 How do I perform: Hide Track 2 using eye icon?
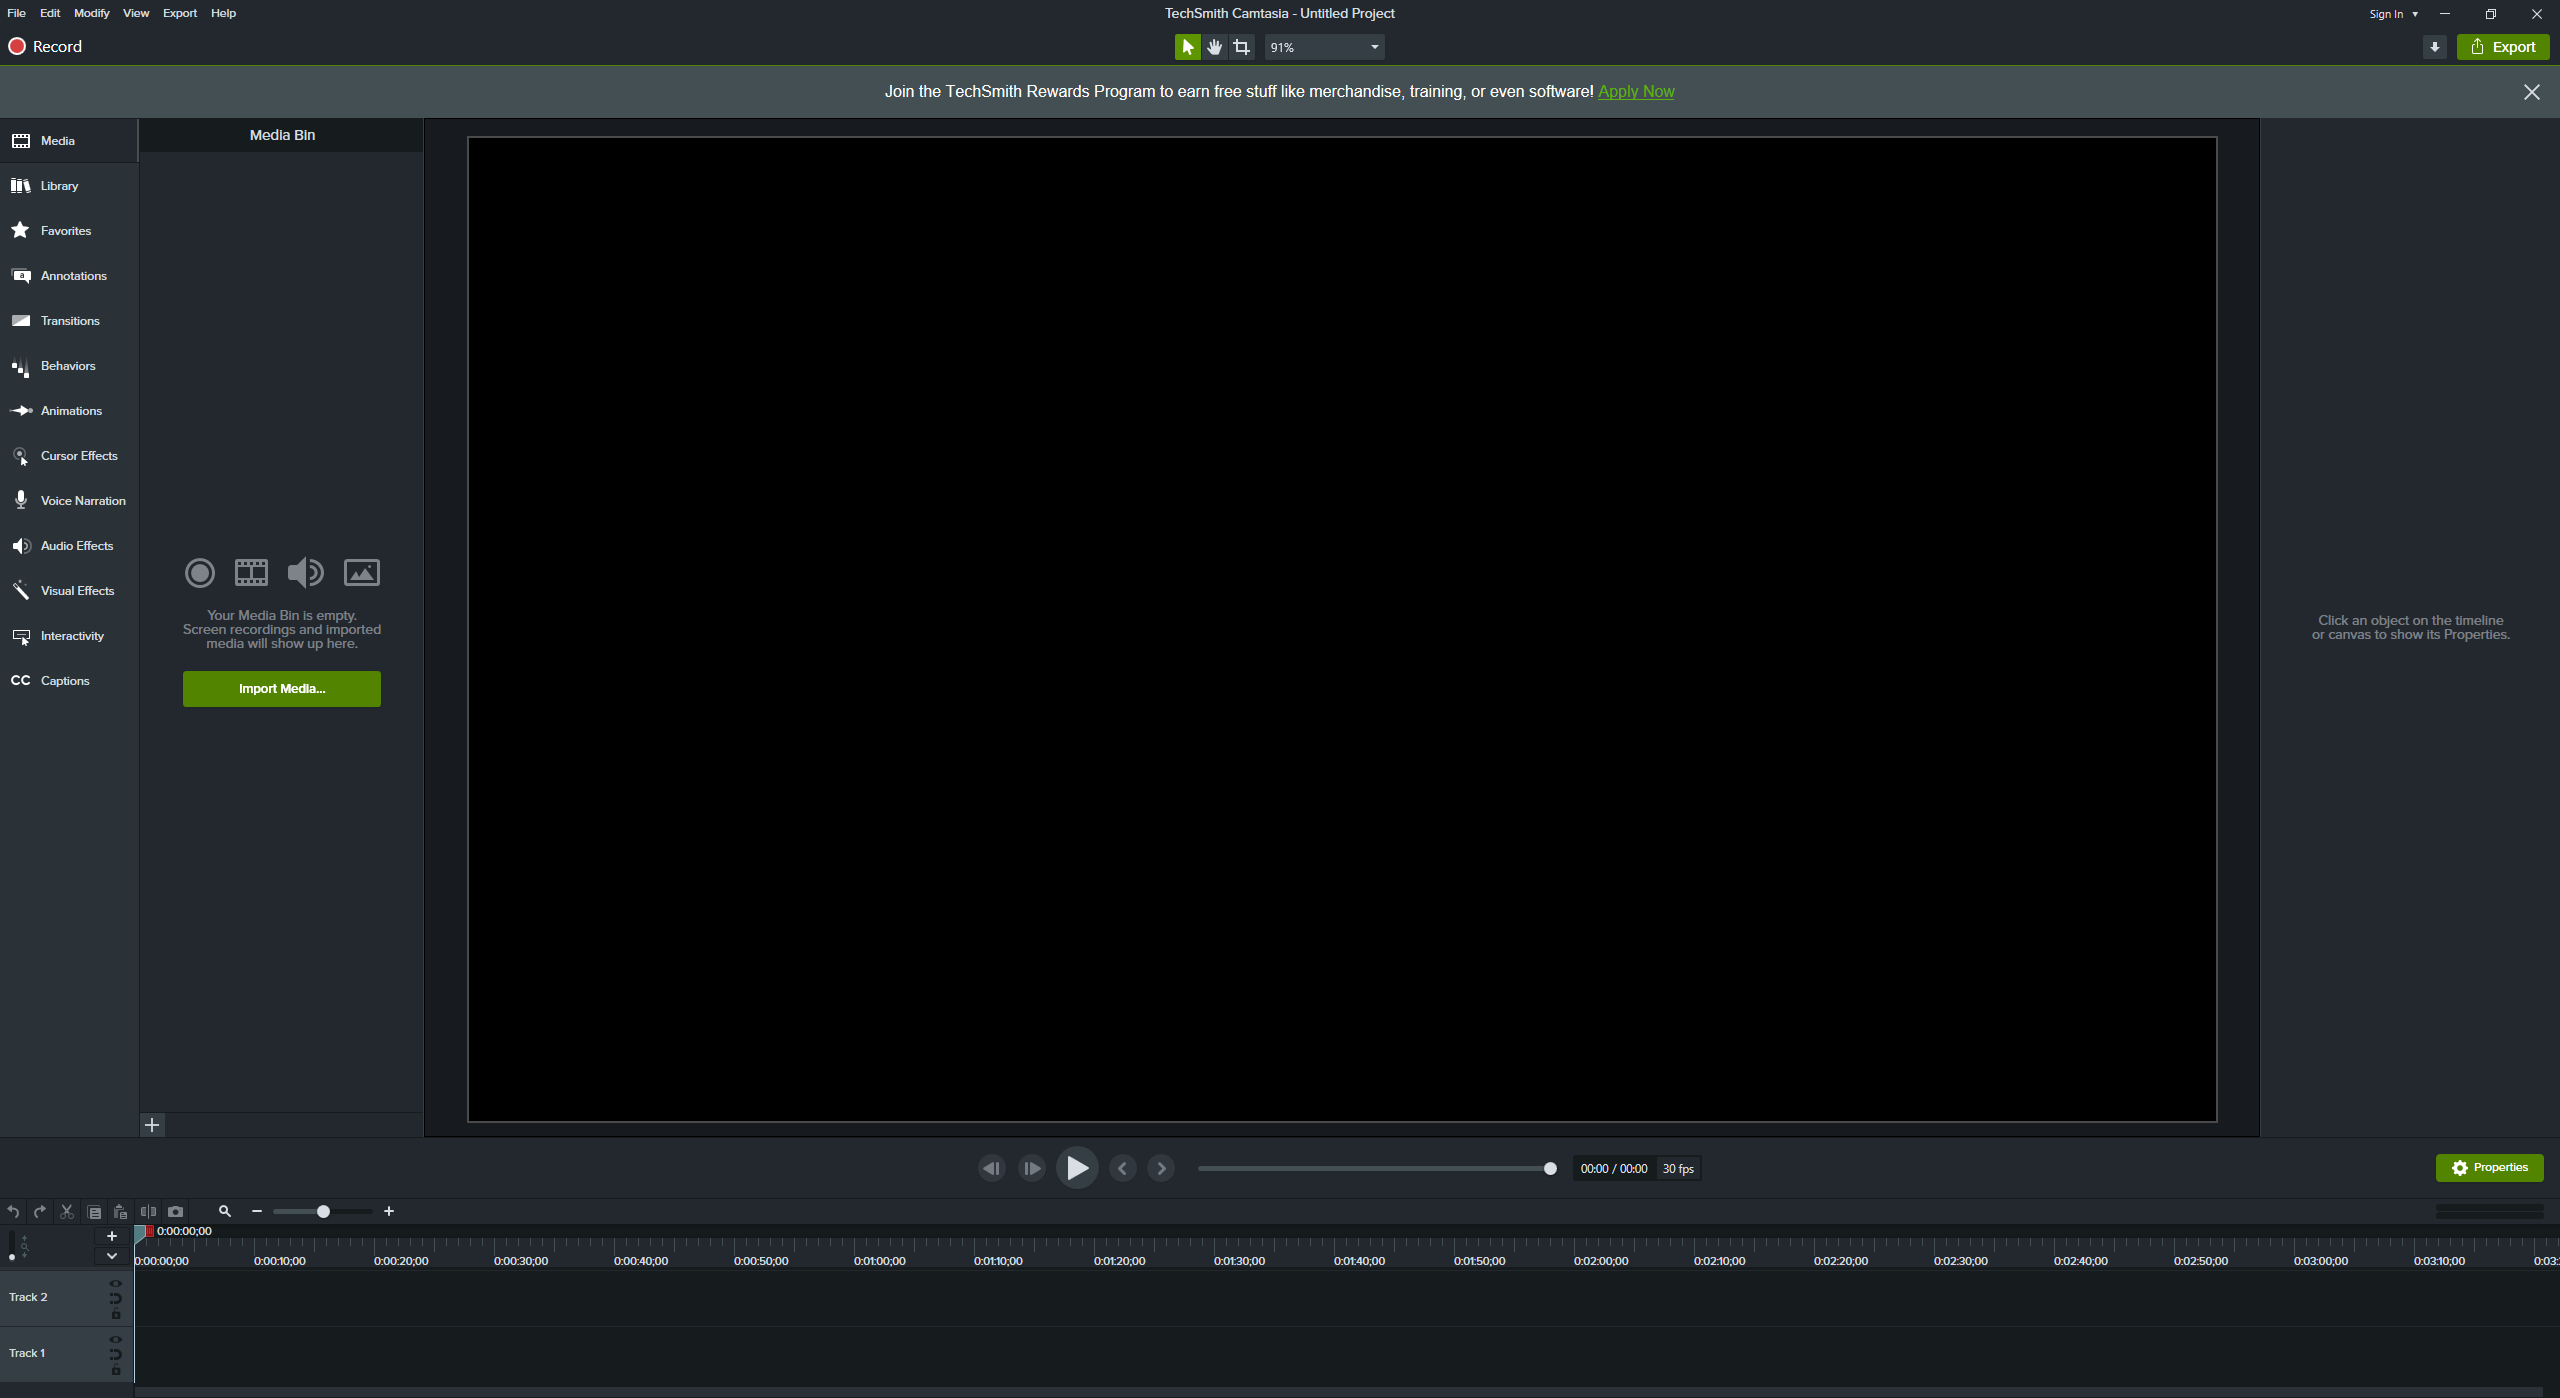pyautogui.click(x=116, y=1283)
